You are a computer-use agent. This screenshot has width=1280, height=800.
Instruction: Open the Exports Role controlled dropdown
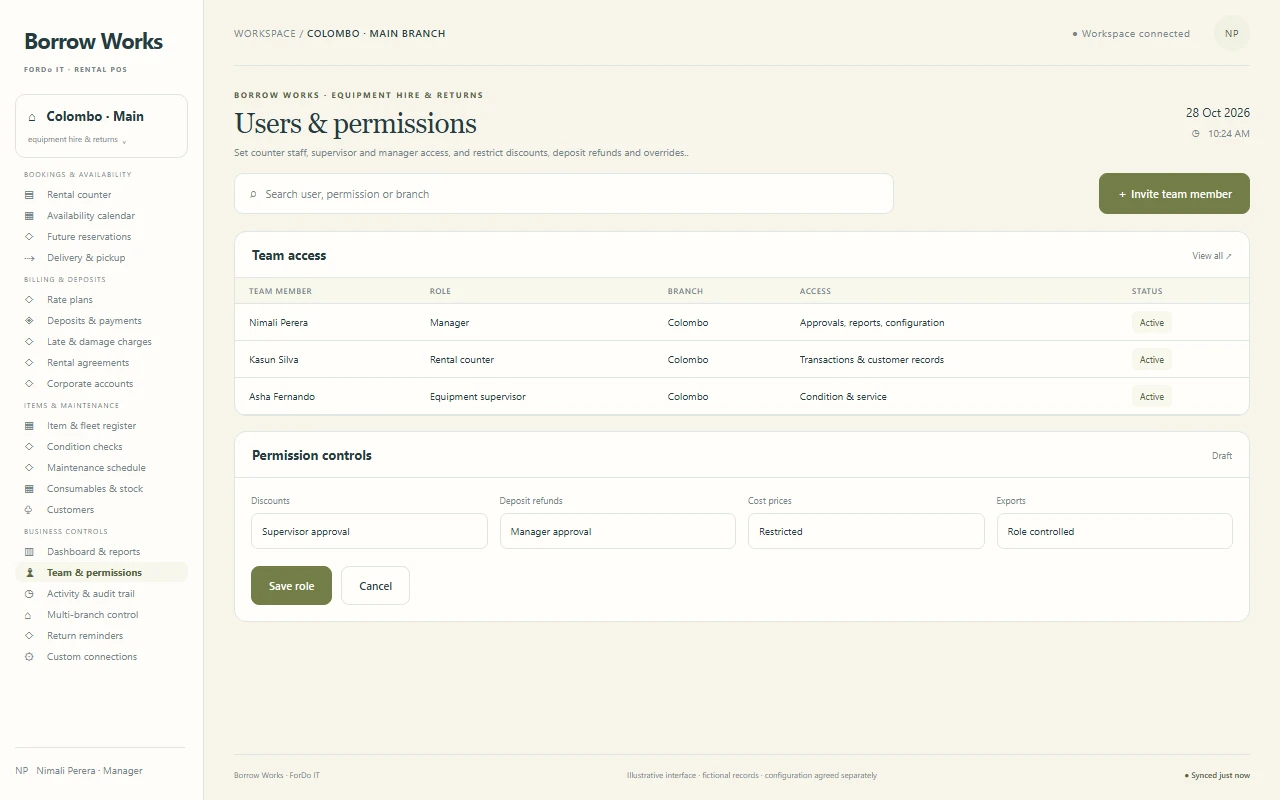coord(1114,532)
